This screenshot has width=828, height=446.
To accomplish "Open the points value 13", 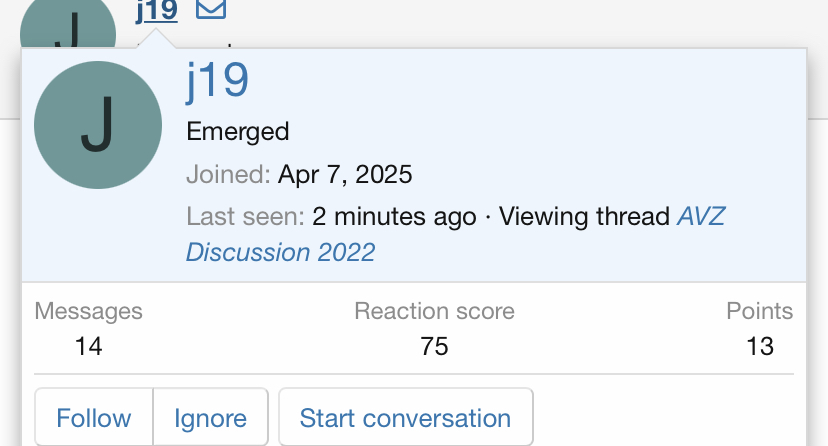I will [x=760, y=347].
